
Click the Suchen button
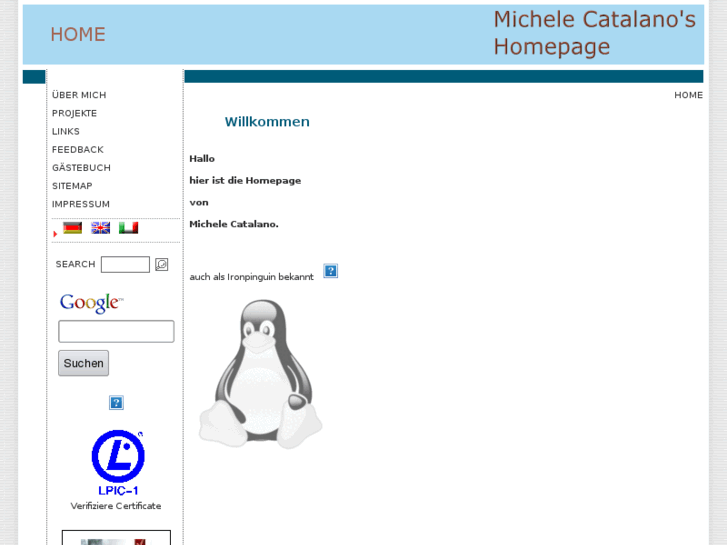(83, 363)
